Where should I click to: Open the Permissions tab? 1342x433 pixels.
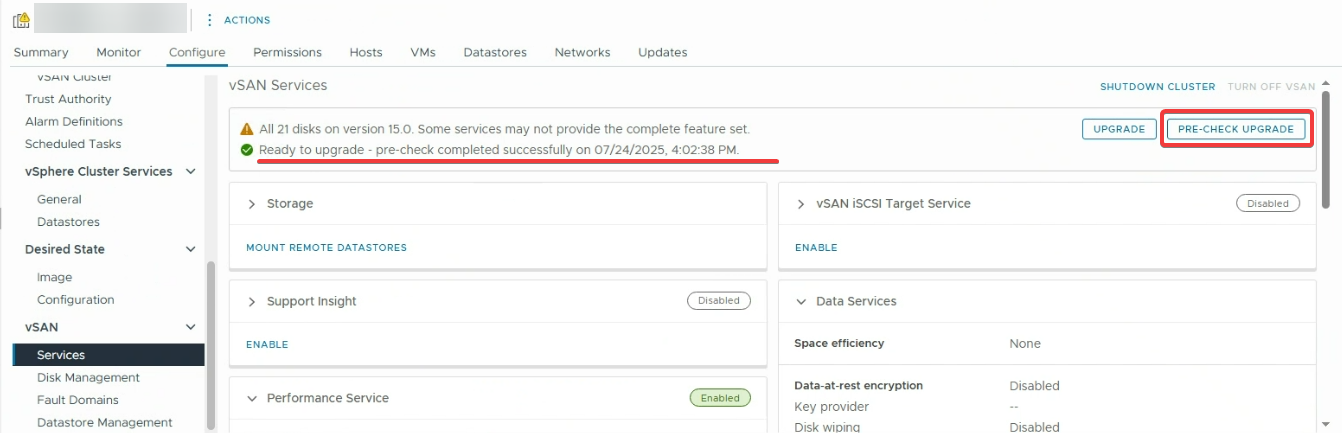click(x=288, y=52)
